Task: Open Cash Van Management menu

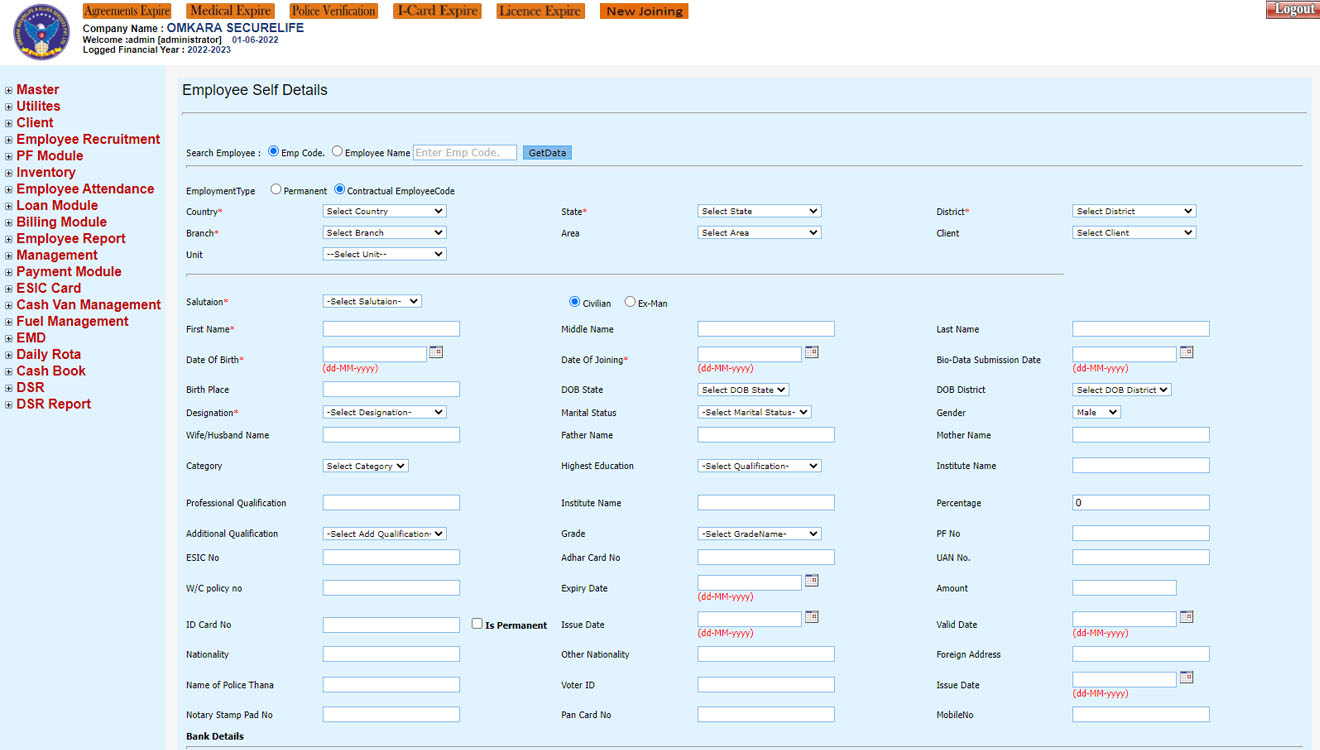Action: click(x=88, y=305)
